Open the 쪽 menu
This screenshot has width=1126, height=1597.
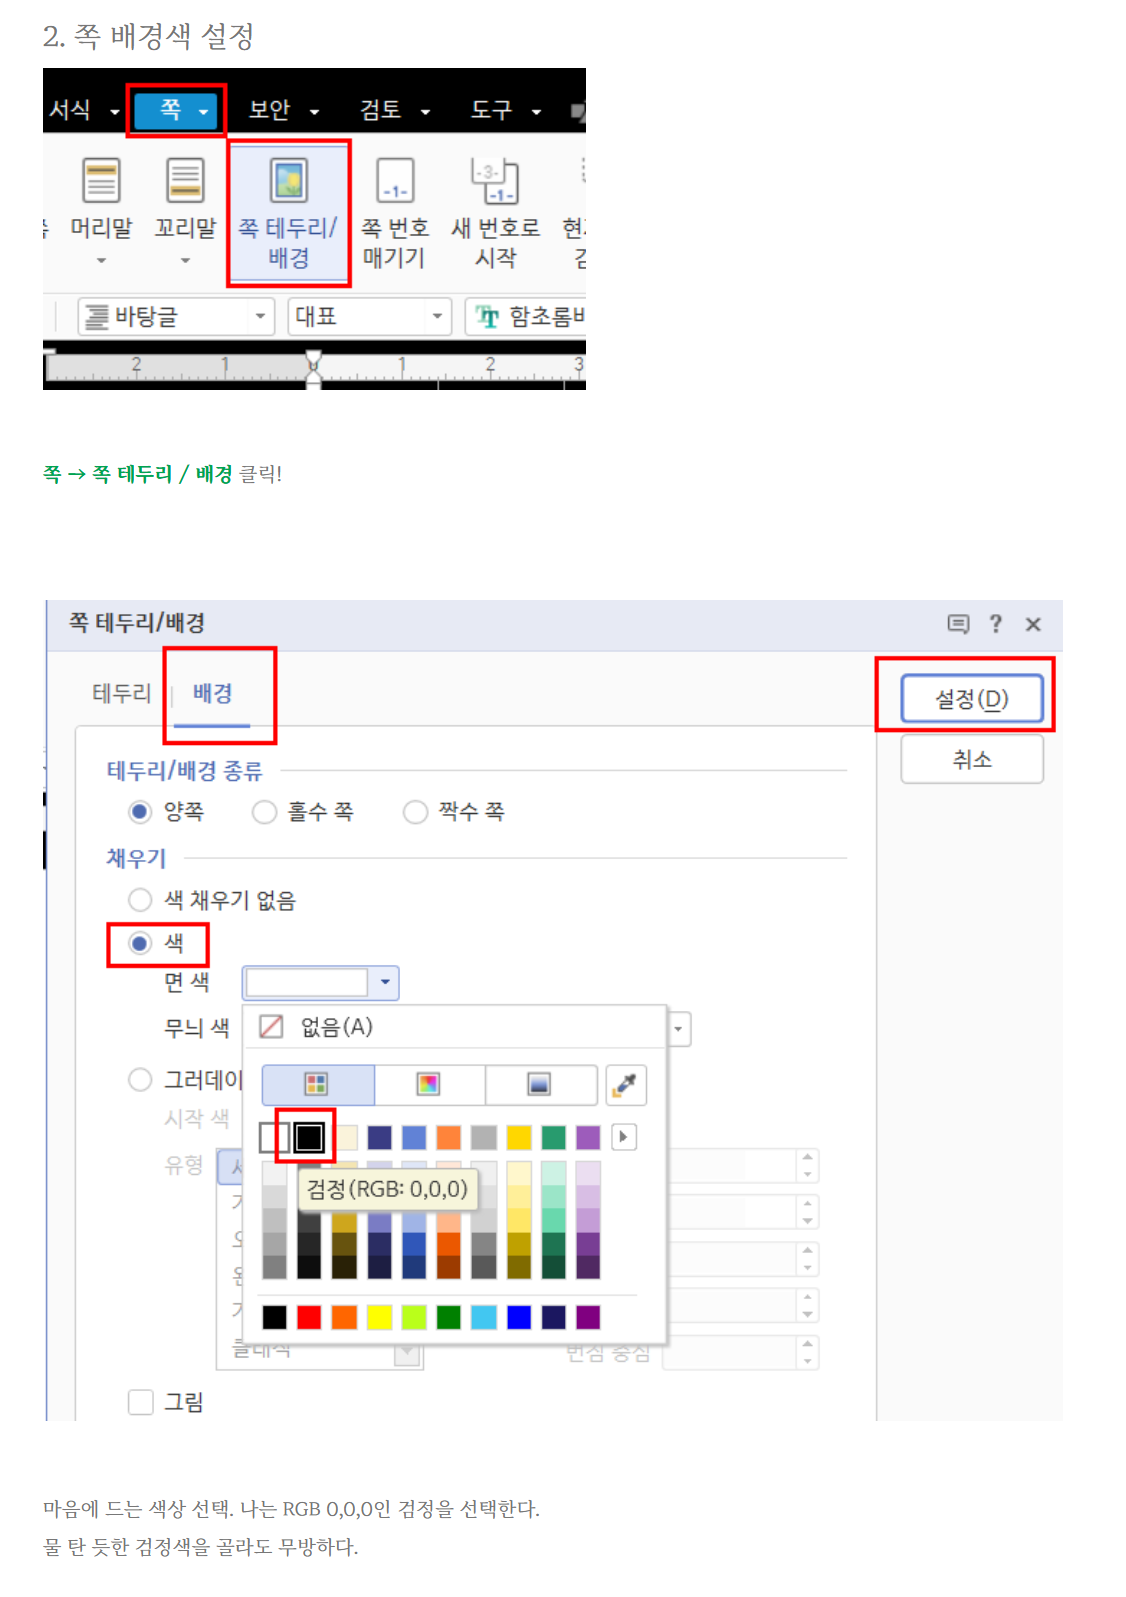click(176, 110)
